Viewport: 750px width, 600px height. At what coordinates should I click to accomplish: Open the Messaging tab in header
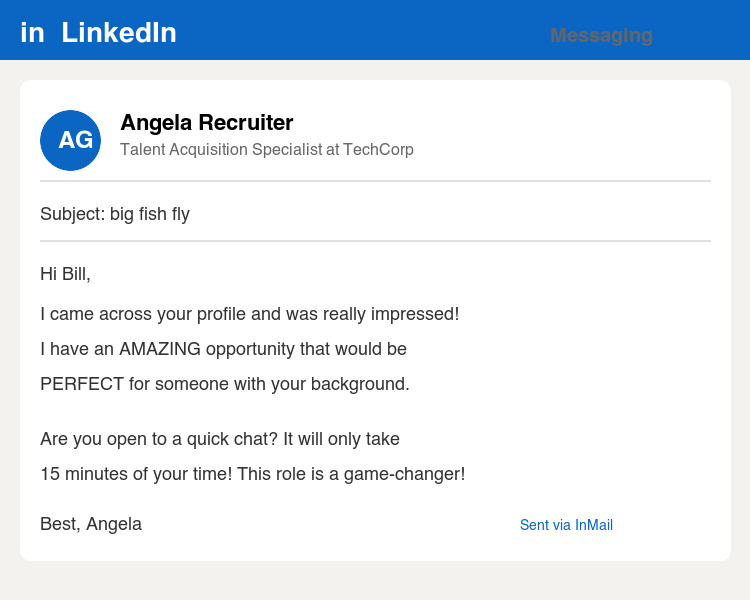pos(601,35)
